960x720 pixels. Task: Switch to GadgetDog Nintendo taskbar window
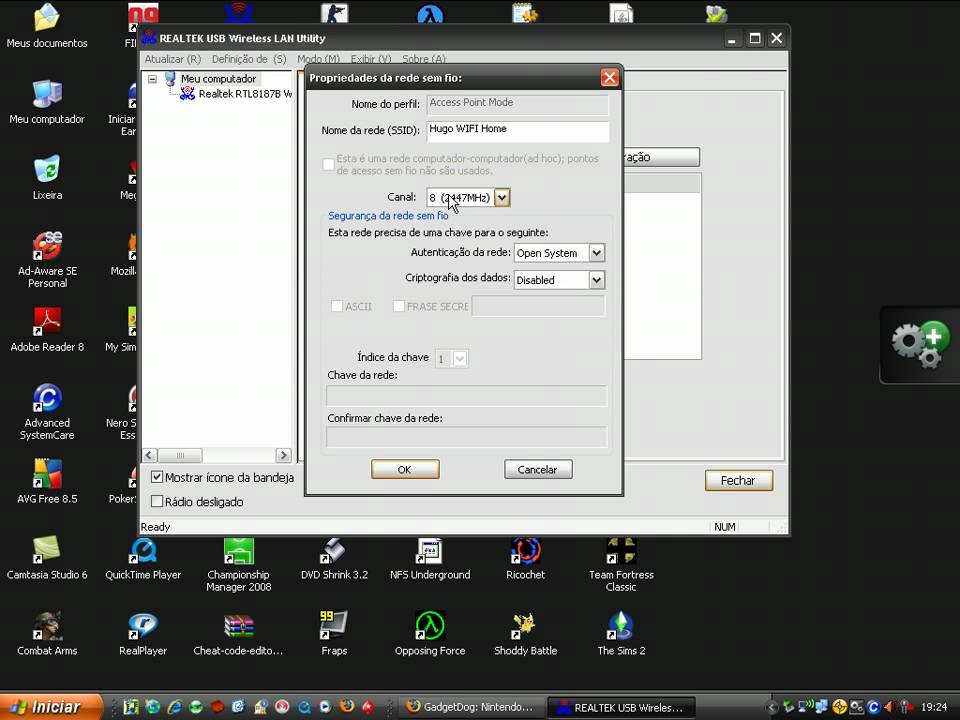470,707
